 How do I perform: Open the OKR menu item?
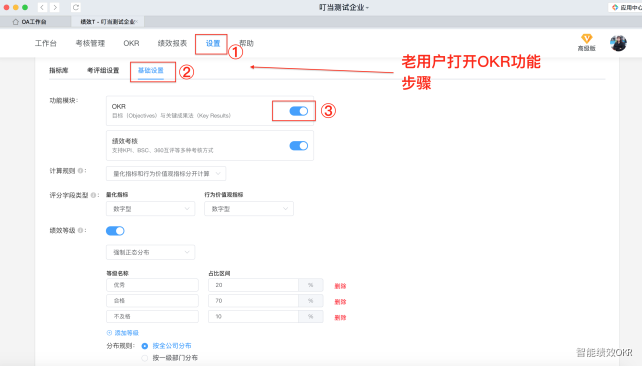click(131, 43)
